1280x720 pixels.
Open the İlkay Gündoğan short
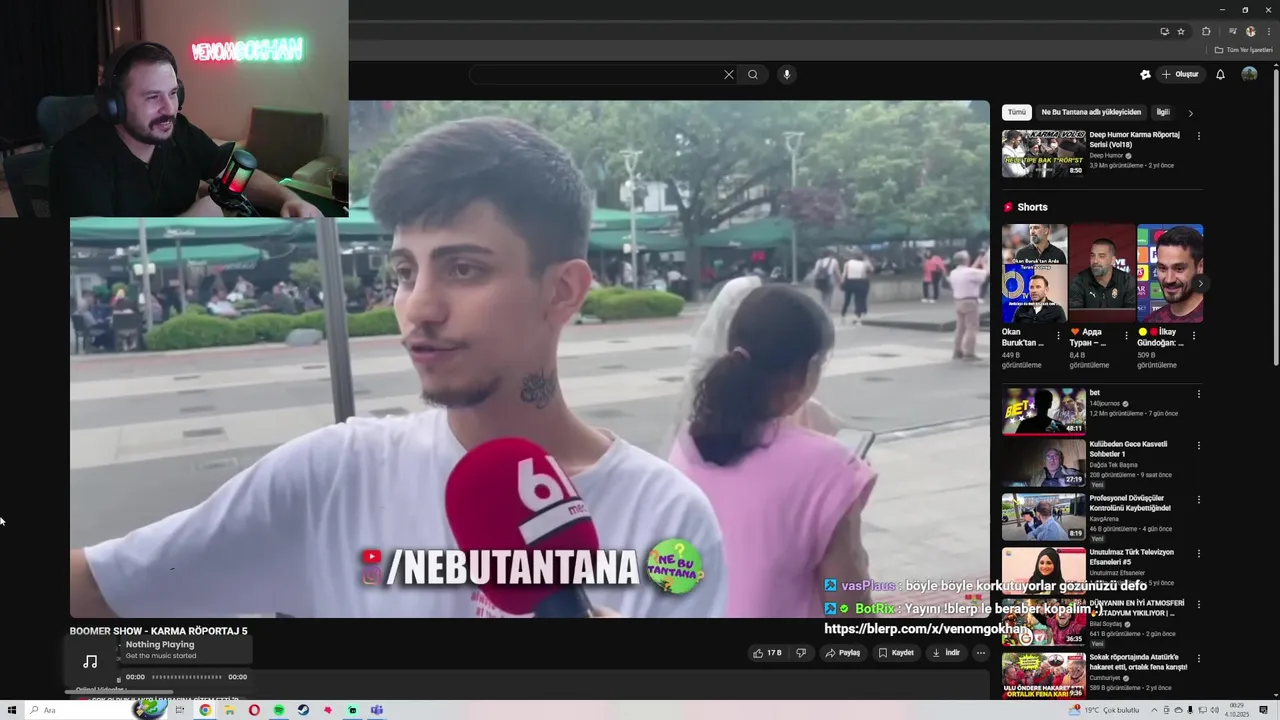tap(1170, 273)
